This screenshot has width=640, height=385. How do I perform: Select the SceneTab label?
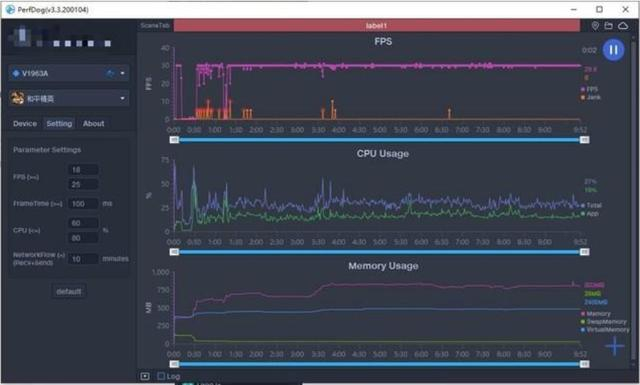point(155,25)
